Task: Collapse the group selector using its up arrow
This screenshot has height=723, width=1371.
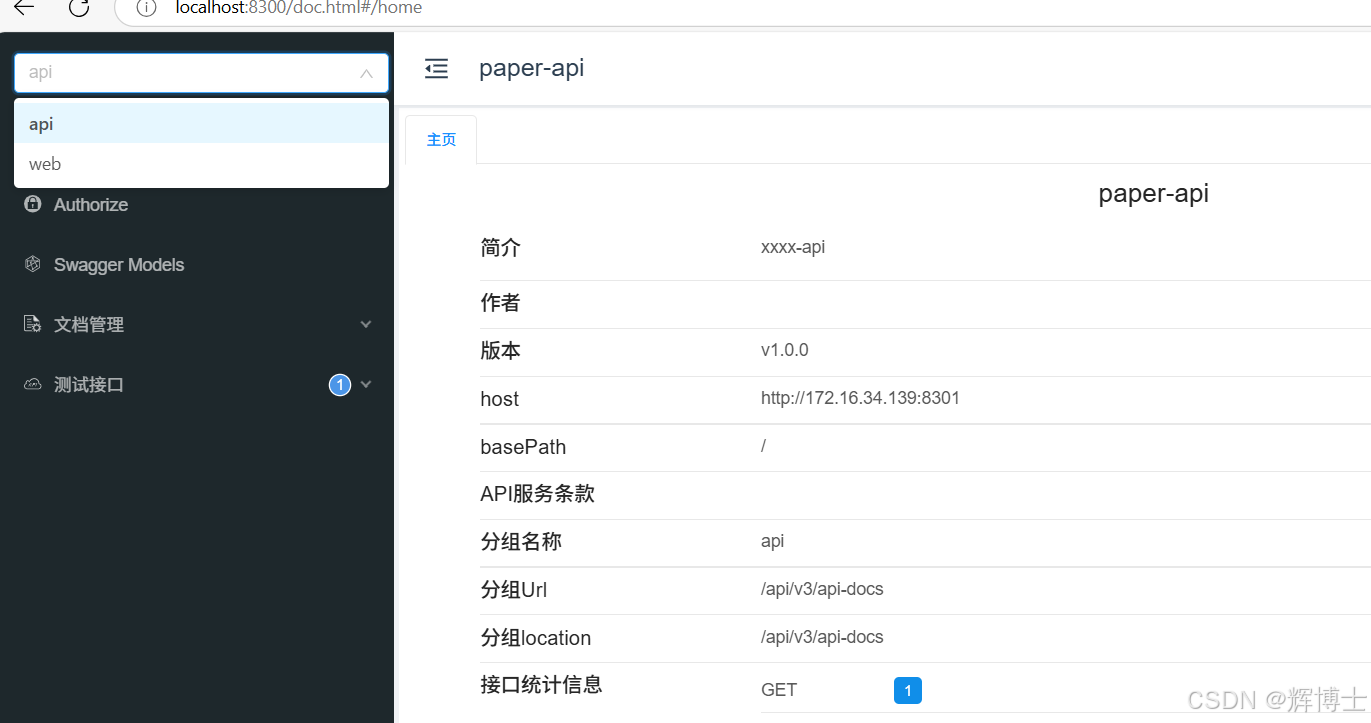Action: coord(367,72)
